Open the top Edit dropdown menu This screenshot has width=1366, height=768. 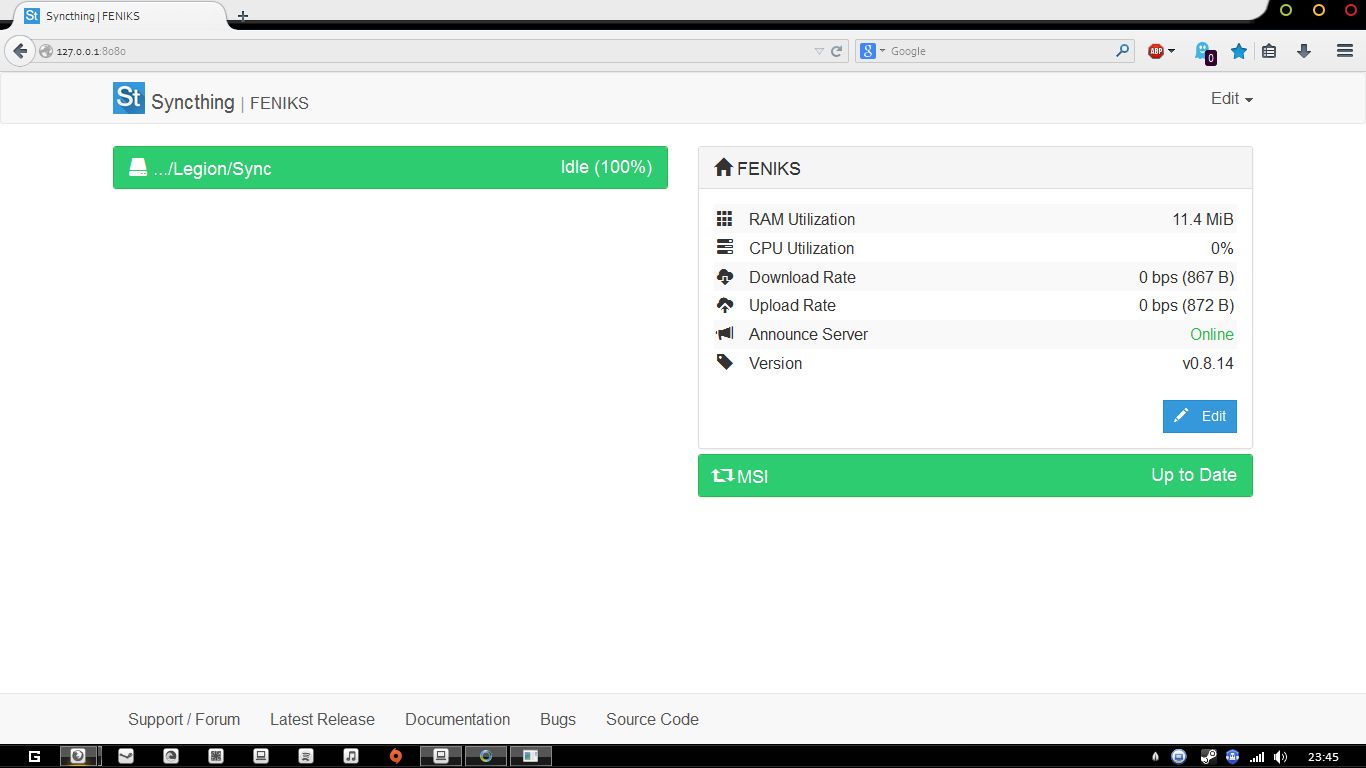pyautogui.click(x=1231, y=98)
